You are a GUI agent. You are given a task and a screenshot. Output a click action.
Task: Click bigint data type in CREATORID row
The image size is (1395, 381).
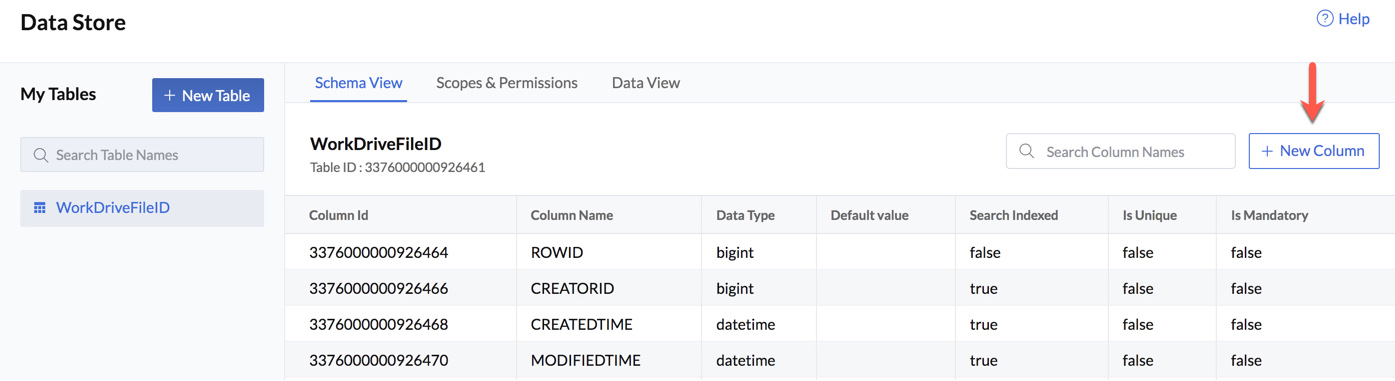pyautogui.click(x=735, y=288)
